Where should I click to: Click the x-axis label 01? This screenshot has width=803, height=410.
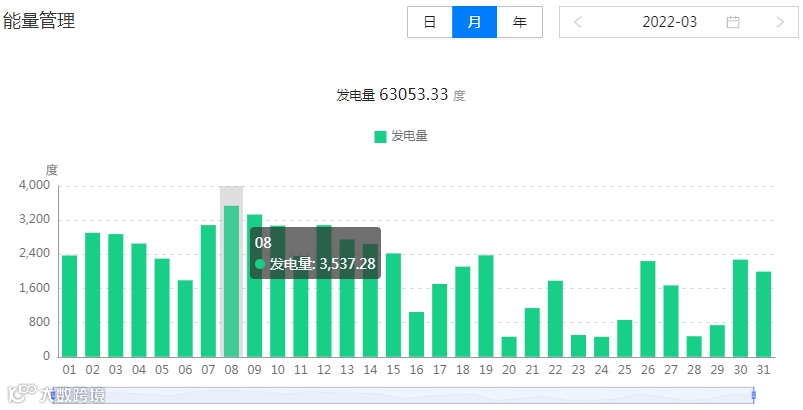70,370
